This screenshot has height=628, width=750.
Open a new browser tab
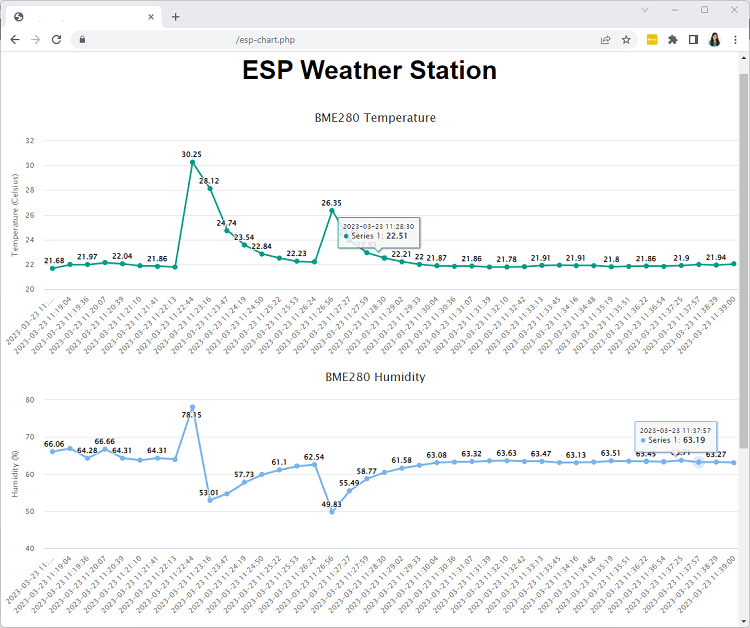176,17
